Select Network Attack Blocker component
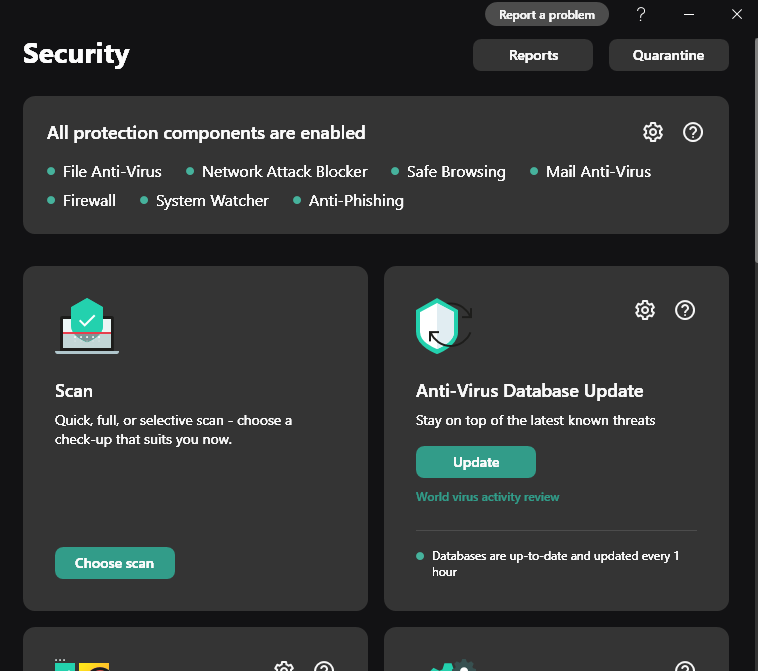 (x=284, y=172)
